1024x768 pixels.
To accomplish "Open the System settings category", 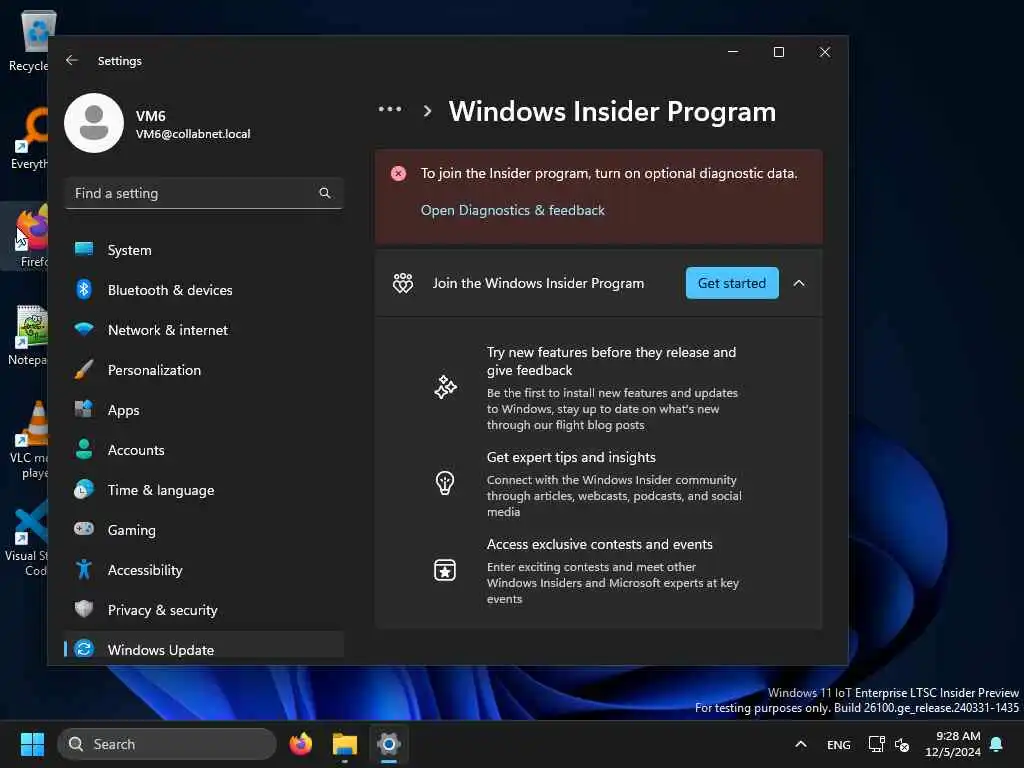I will coord(204,249).
